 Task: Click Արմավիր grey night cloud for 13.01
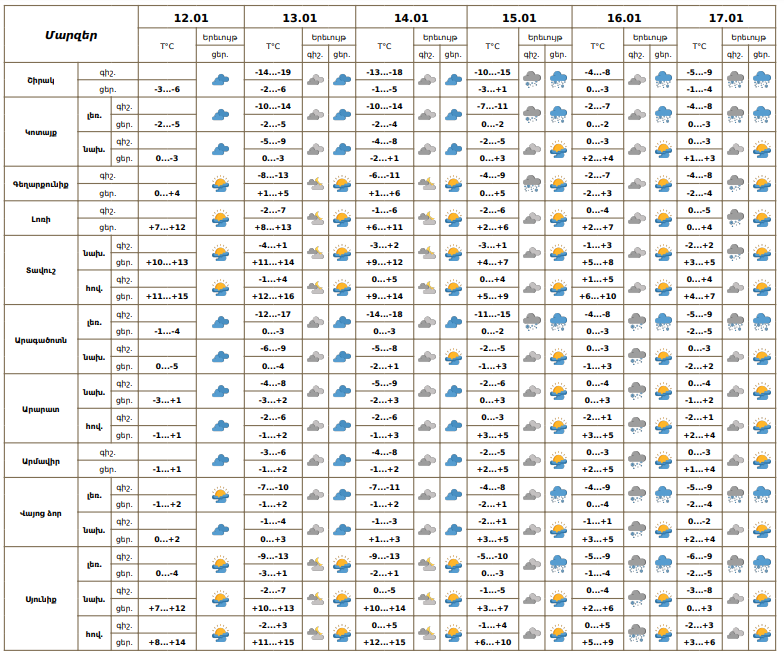click(315, 460)
